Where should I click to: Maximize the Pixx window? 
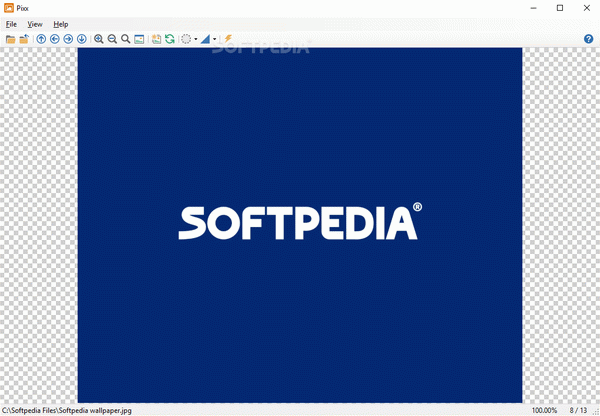click(560, 8)
